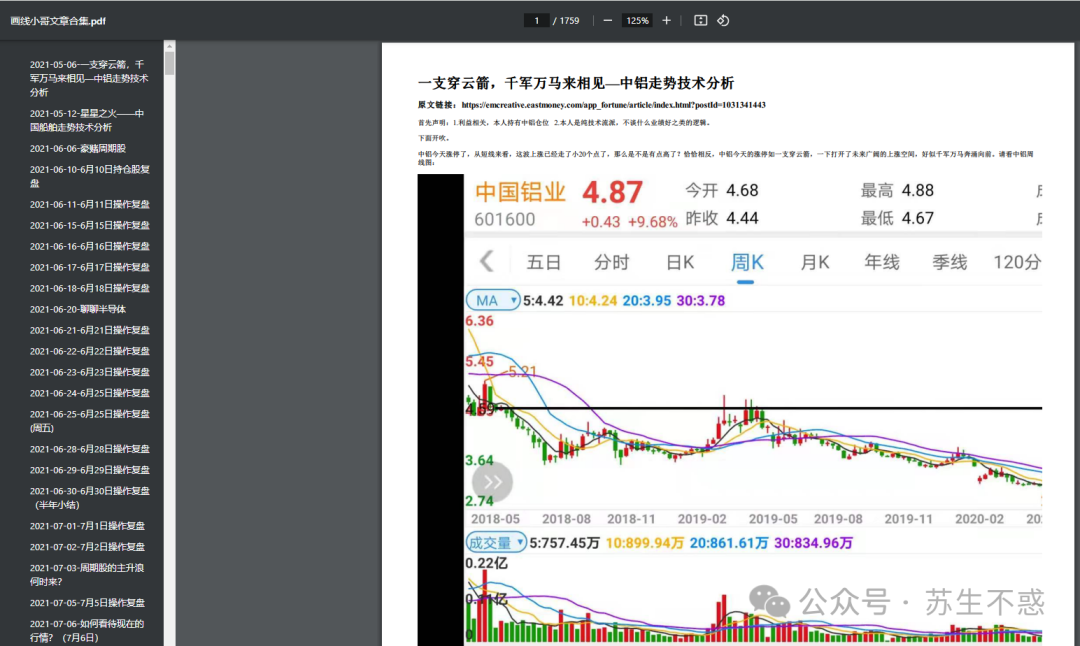Rotate the document with the rotate icon

(723, 21)
